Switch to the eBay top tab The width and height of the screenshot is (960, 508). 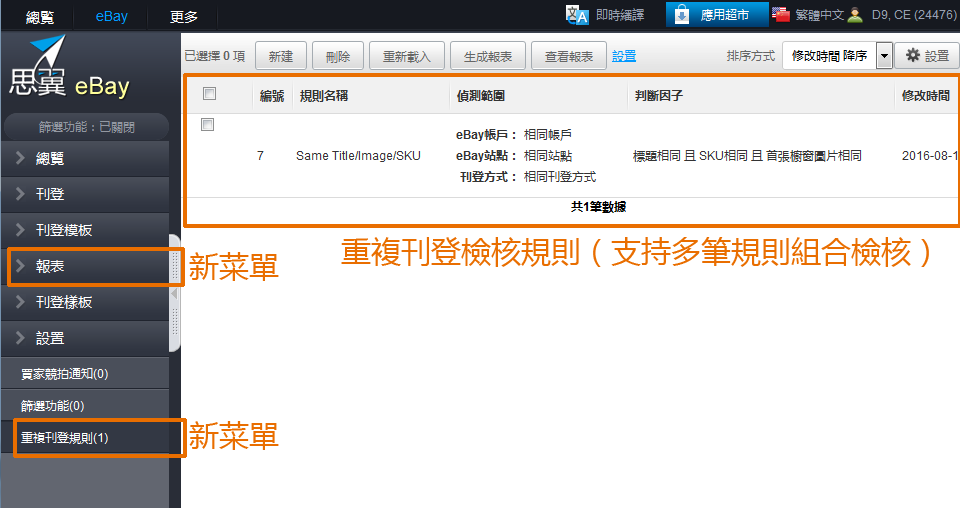tap(111, 17)
